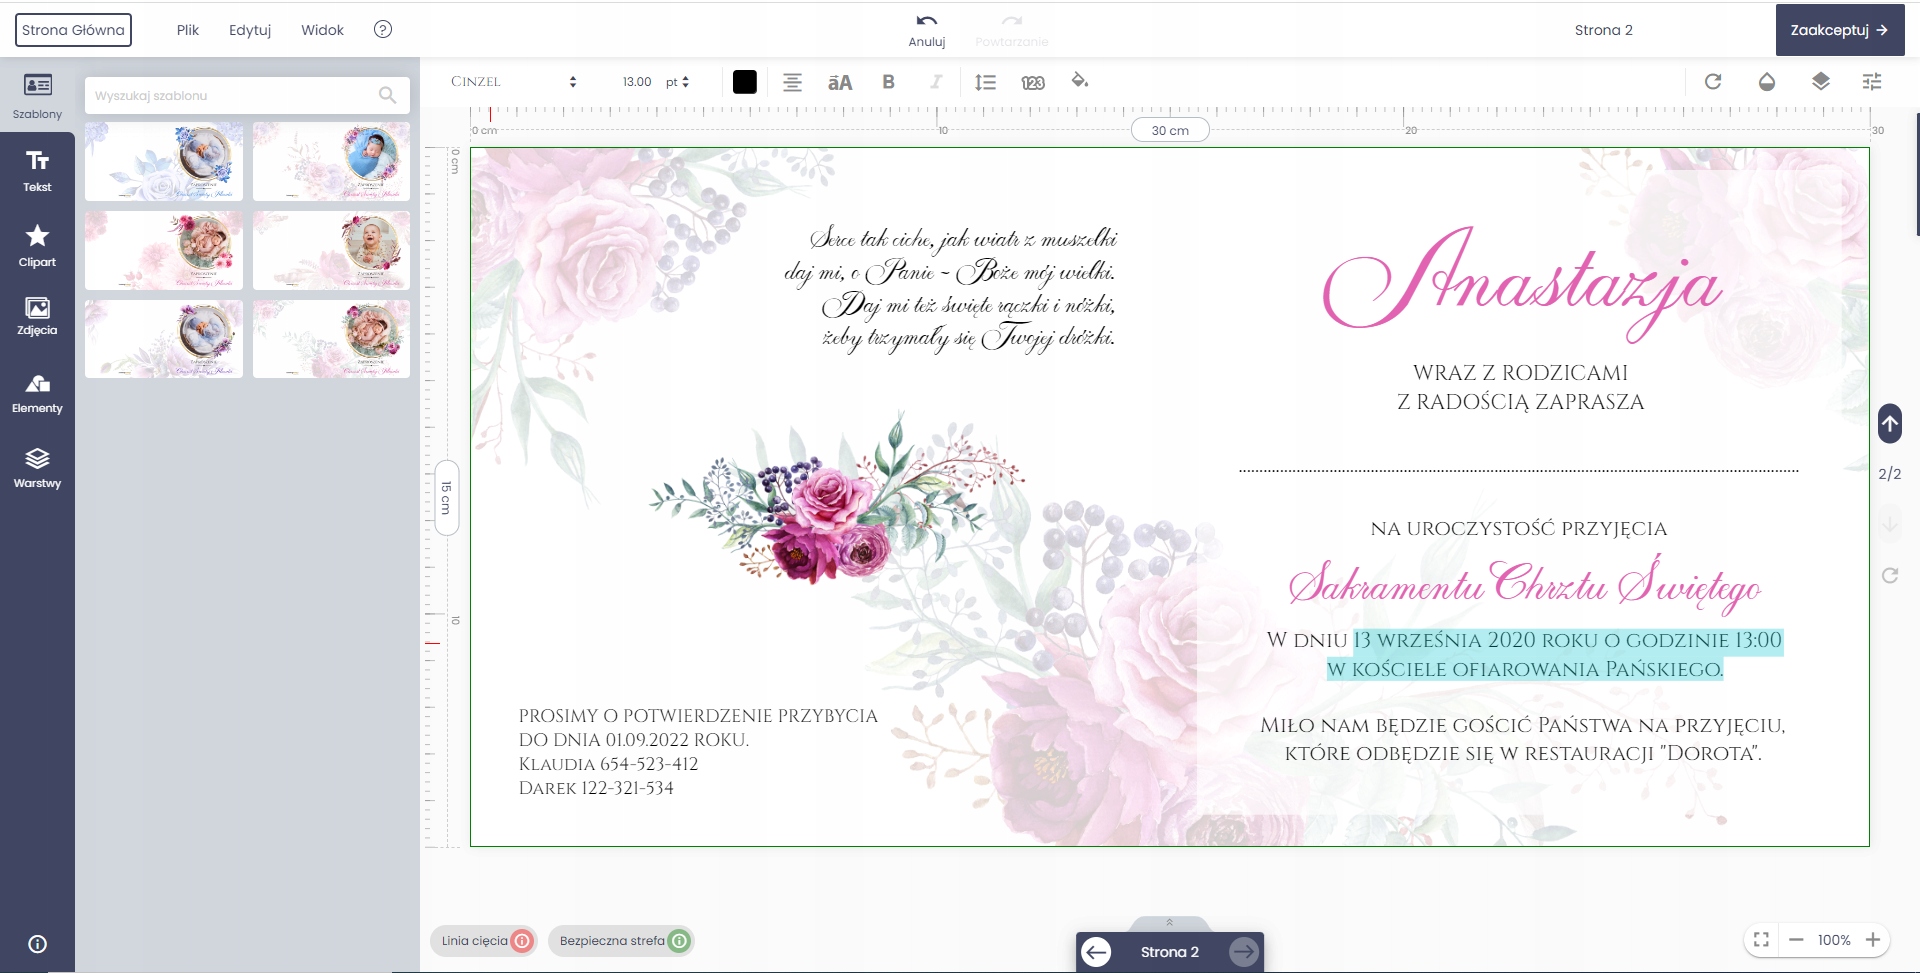Viewport: 1920px width, 973px height.
Task: Open the Tekst tool panel
Action: click(37, 170)
